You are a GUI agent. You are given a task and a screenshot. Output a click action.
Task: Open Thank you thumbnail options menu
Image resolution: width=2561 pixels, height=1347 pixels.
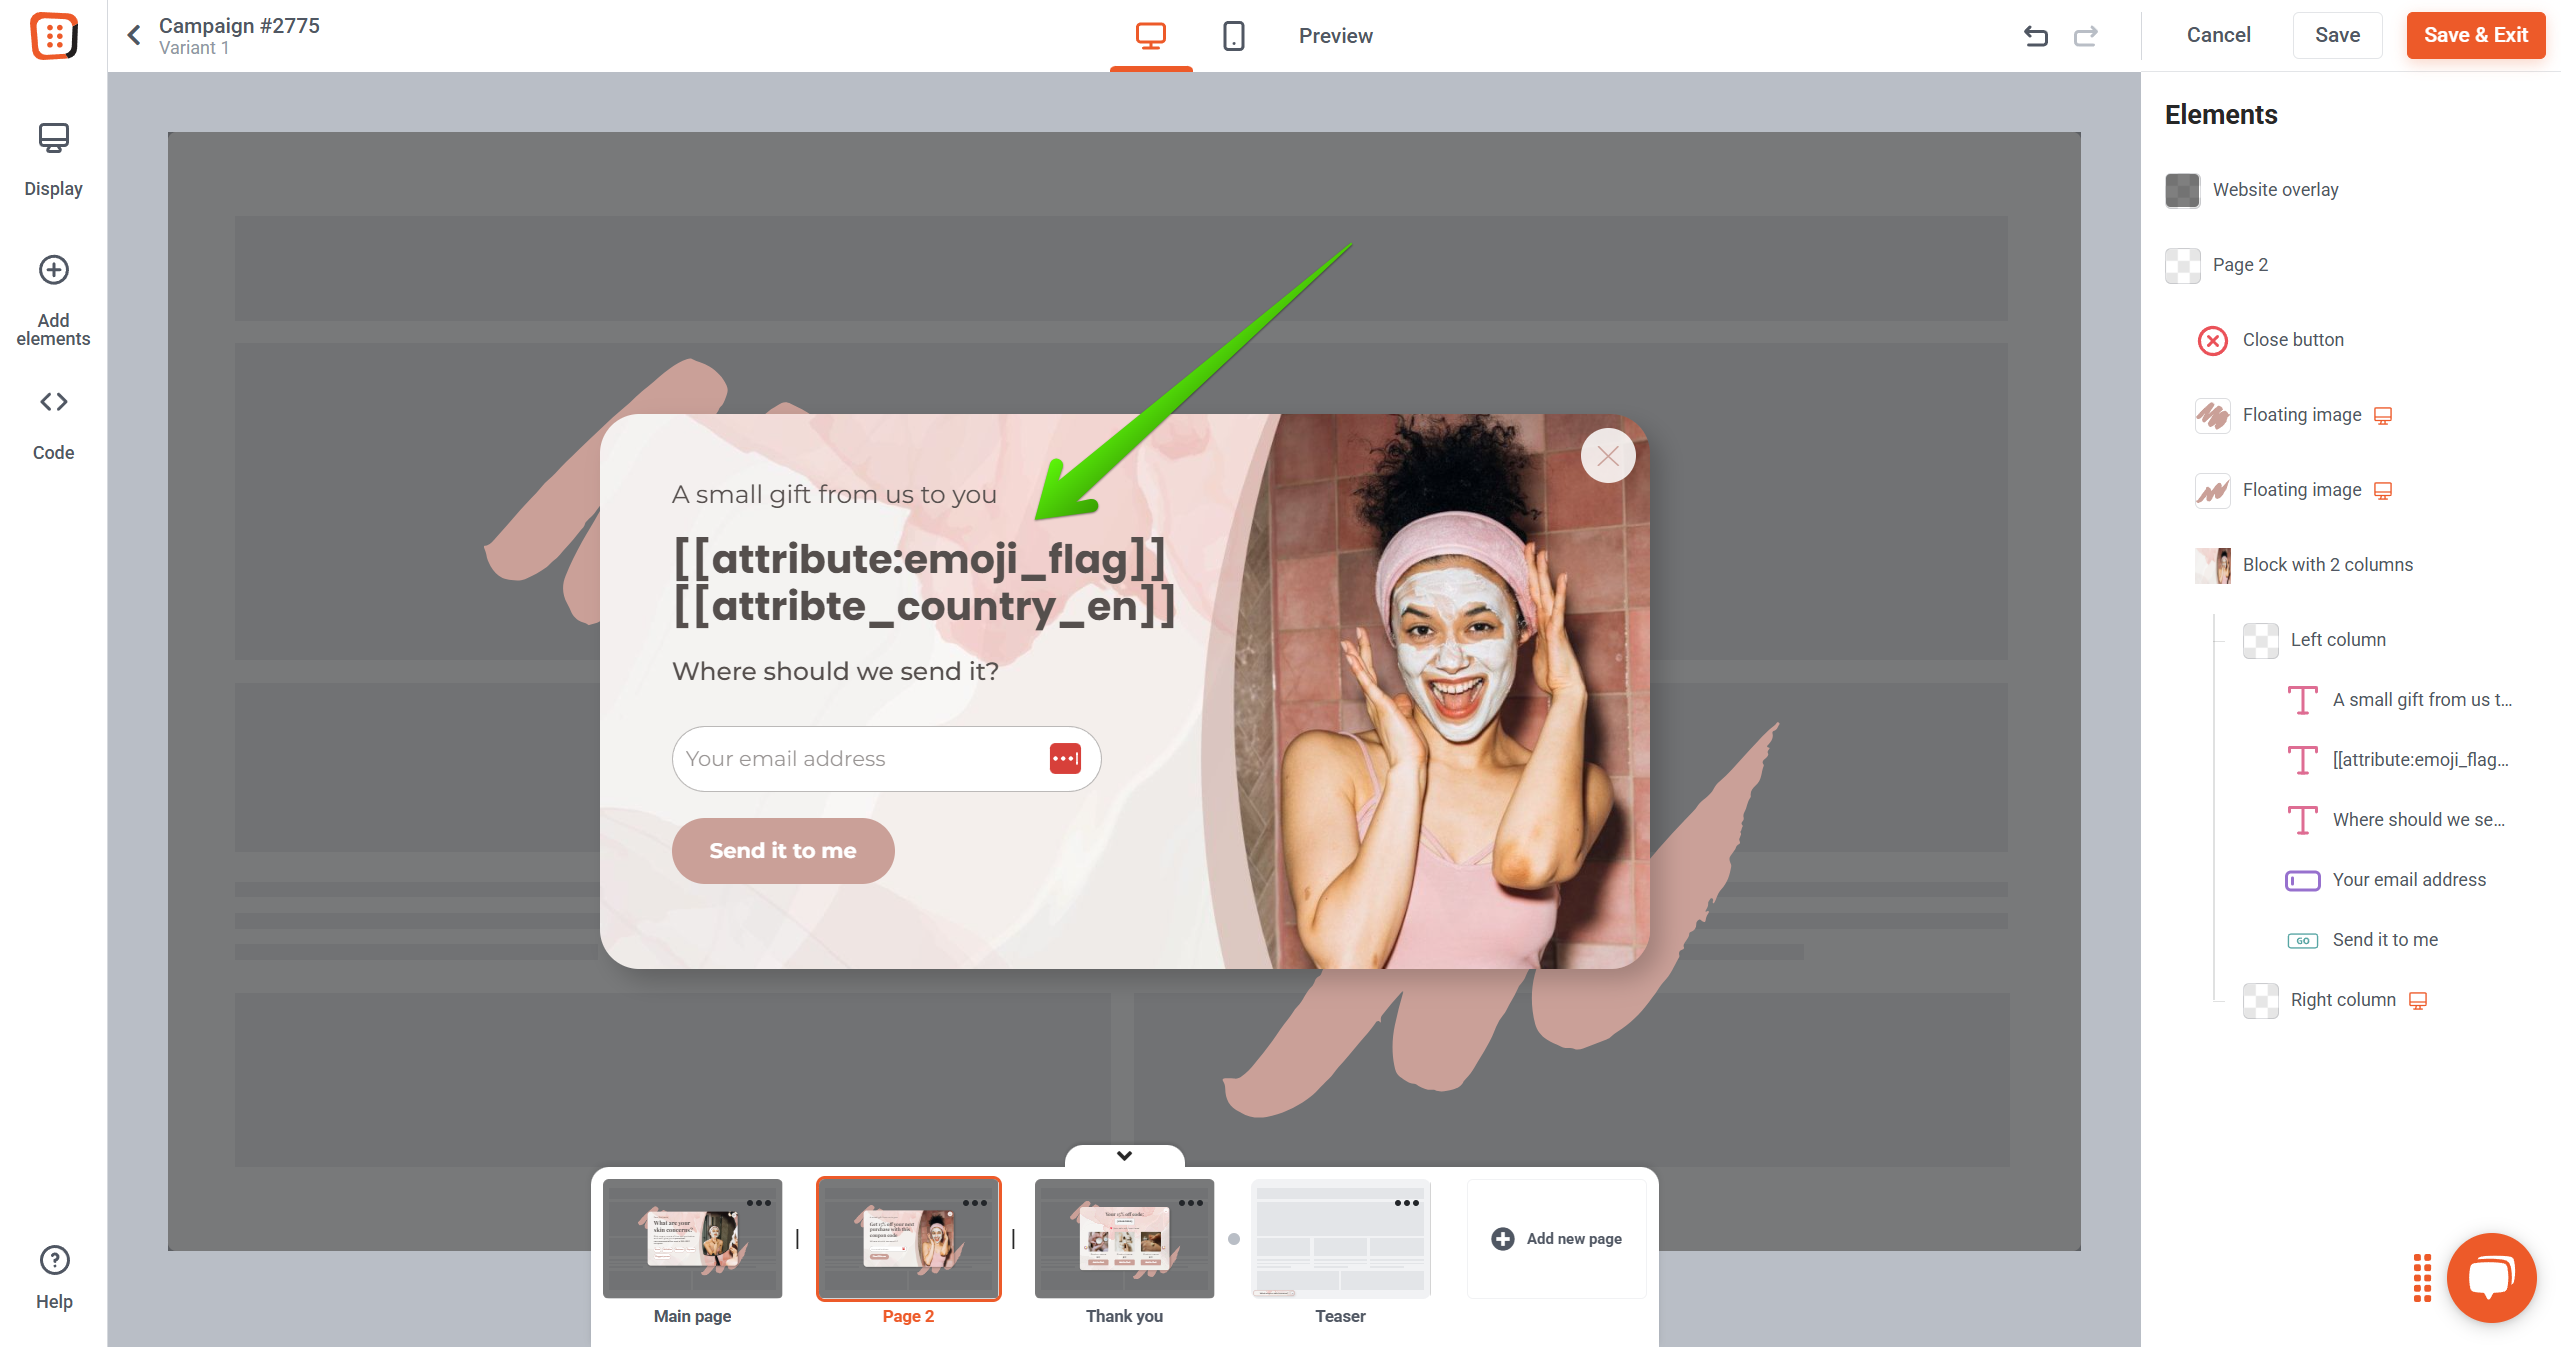[1191, 1203]
